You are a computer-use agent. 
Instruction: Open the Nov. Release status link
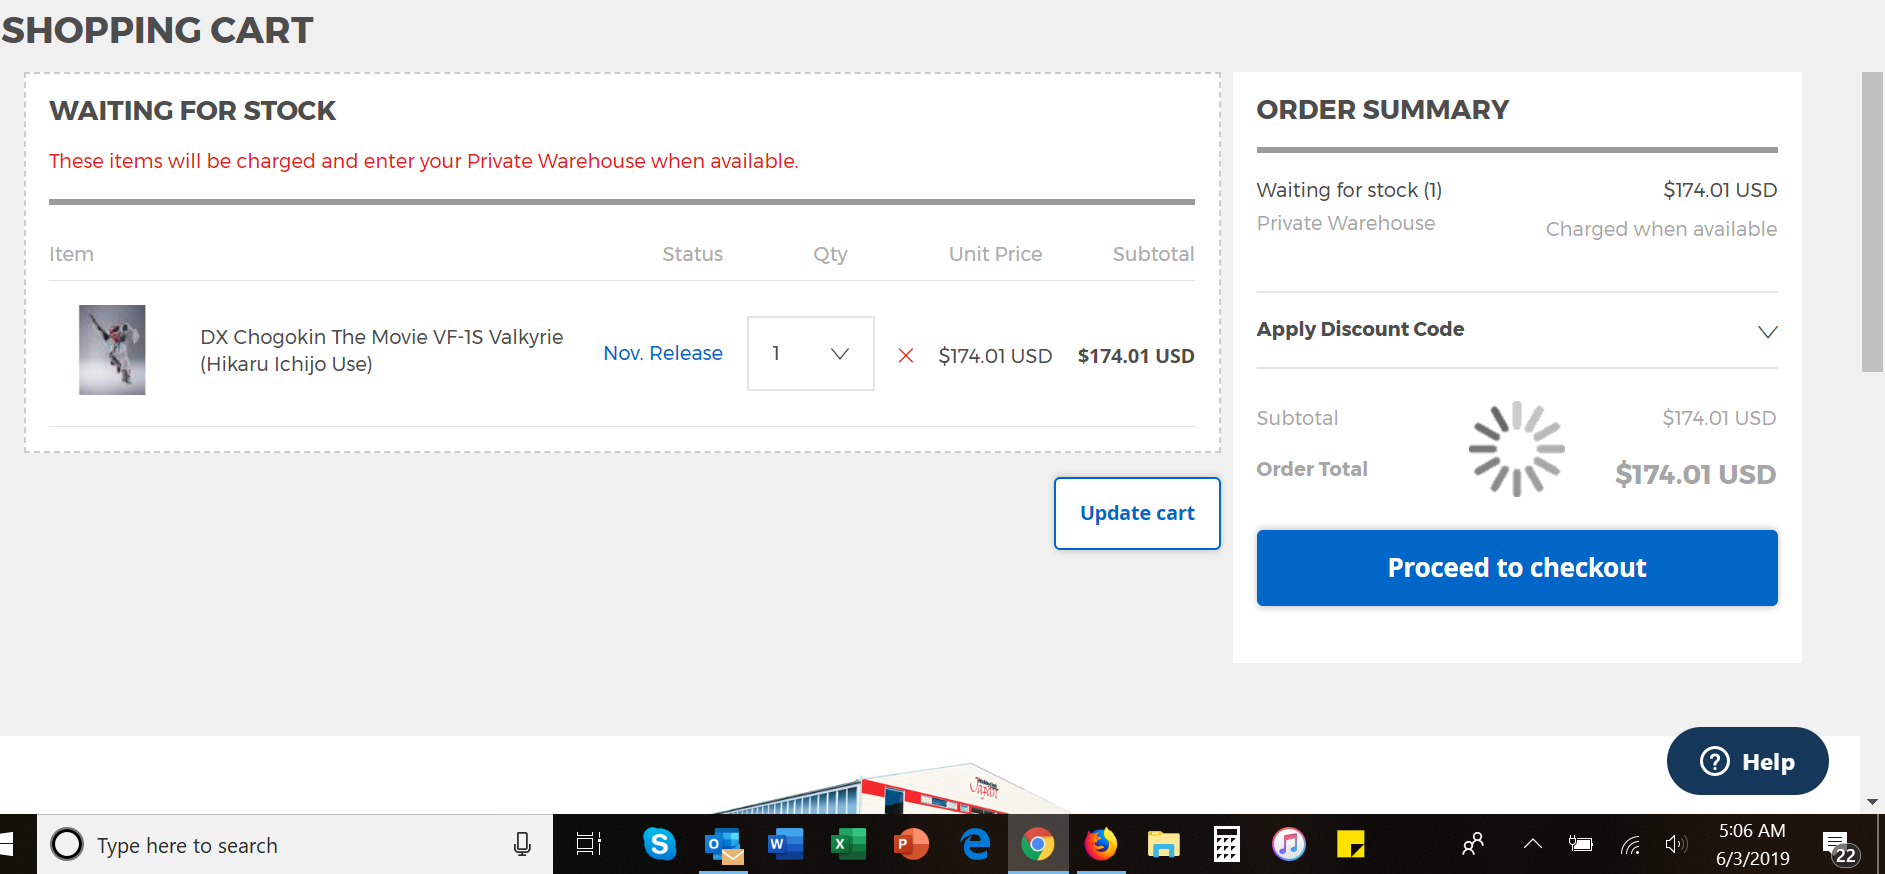(662, 353)
